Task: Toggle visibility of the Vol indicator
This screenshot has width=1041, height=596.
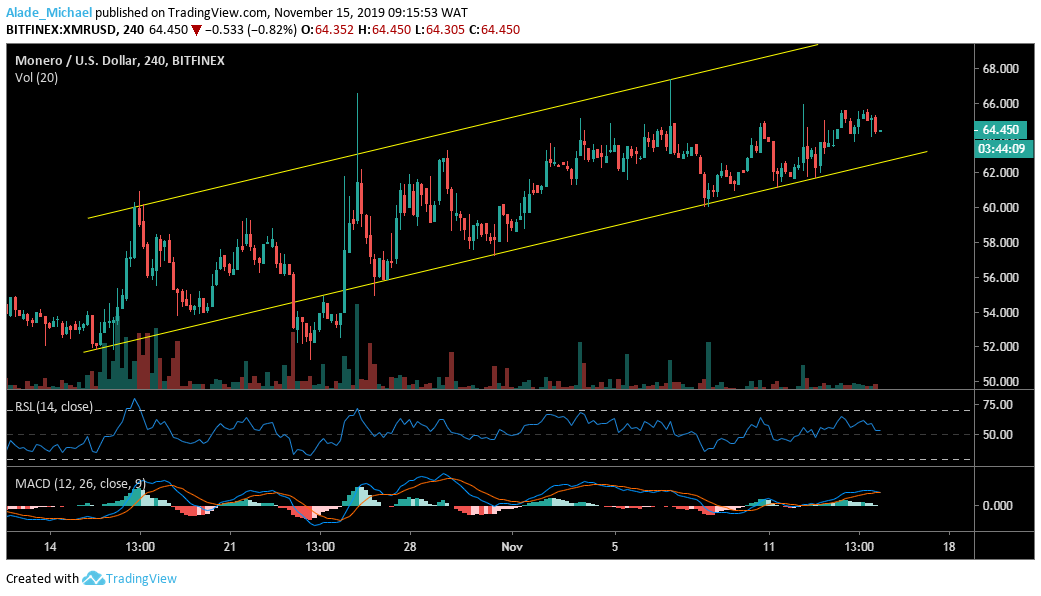Action: [36, 75]
